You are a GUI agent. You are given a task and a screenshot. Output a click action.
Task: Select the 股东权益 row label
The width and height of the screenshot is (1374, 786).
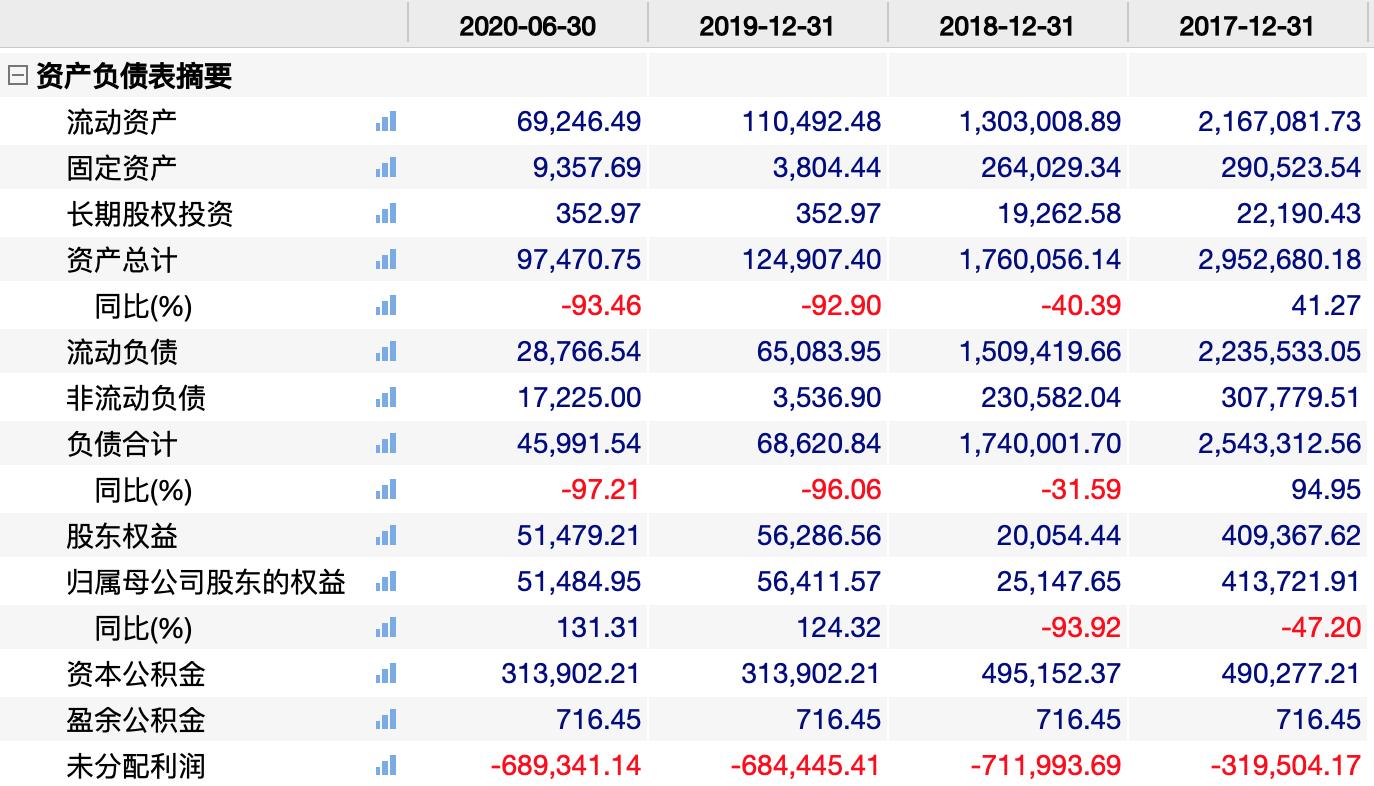(122, 536)
